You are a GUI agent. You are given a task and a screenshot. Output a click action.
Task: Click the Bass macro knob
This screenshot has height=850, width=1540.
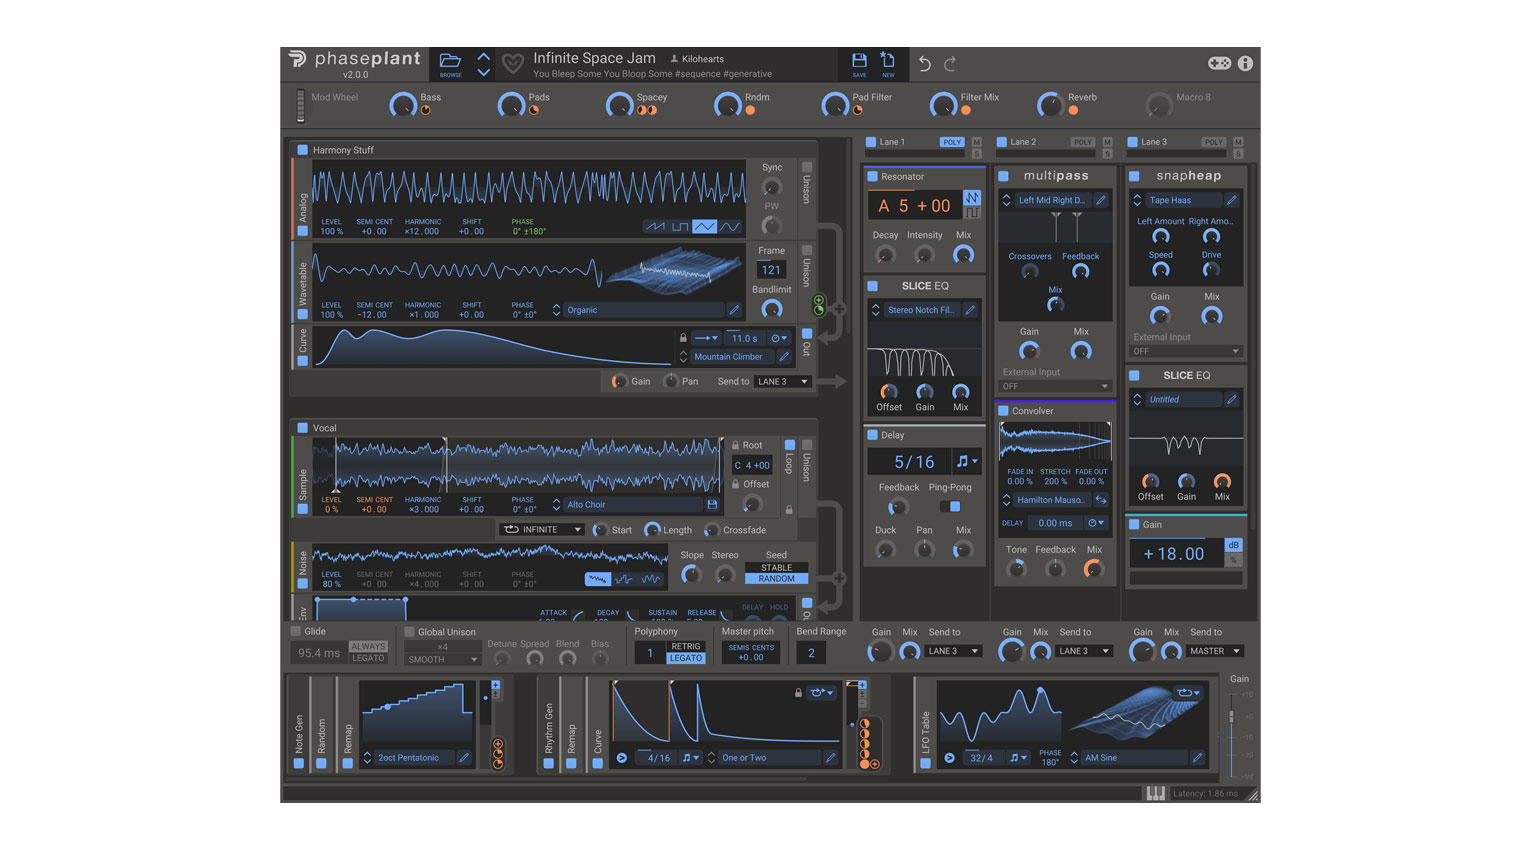point(403,105)
